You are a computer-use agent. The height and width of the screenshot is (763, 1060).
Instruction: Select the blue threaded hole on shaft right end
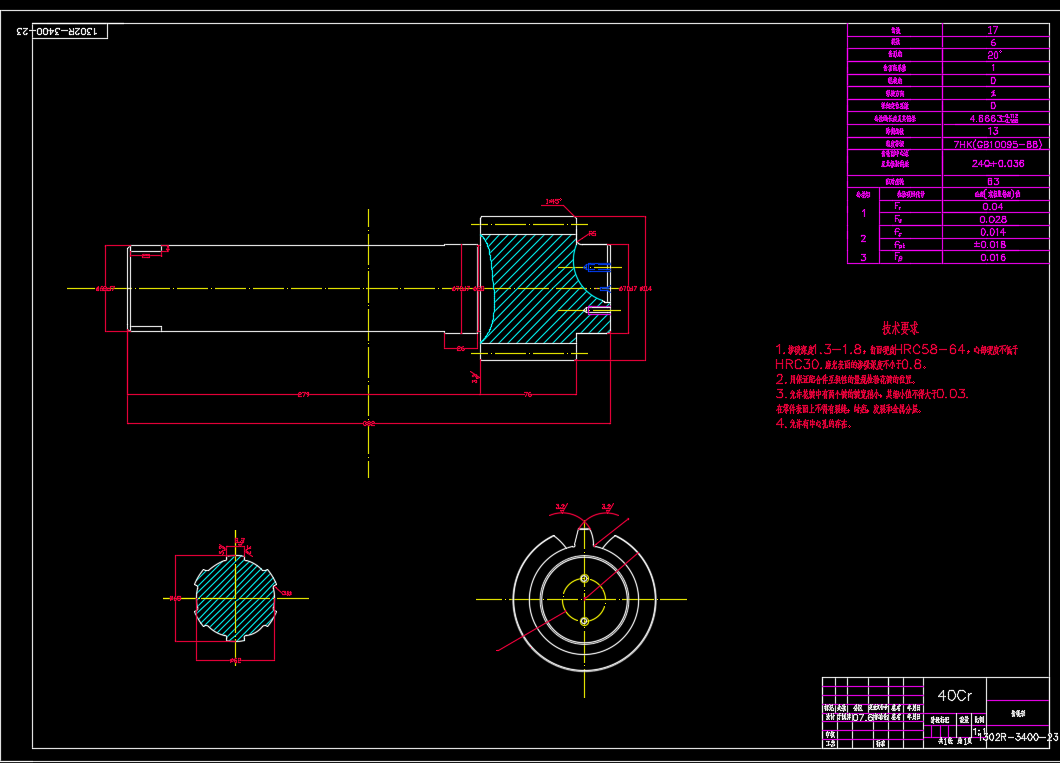(x=601, y=268)
